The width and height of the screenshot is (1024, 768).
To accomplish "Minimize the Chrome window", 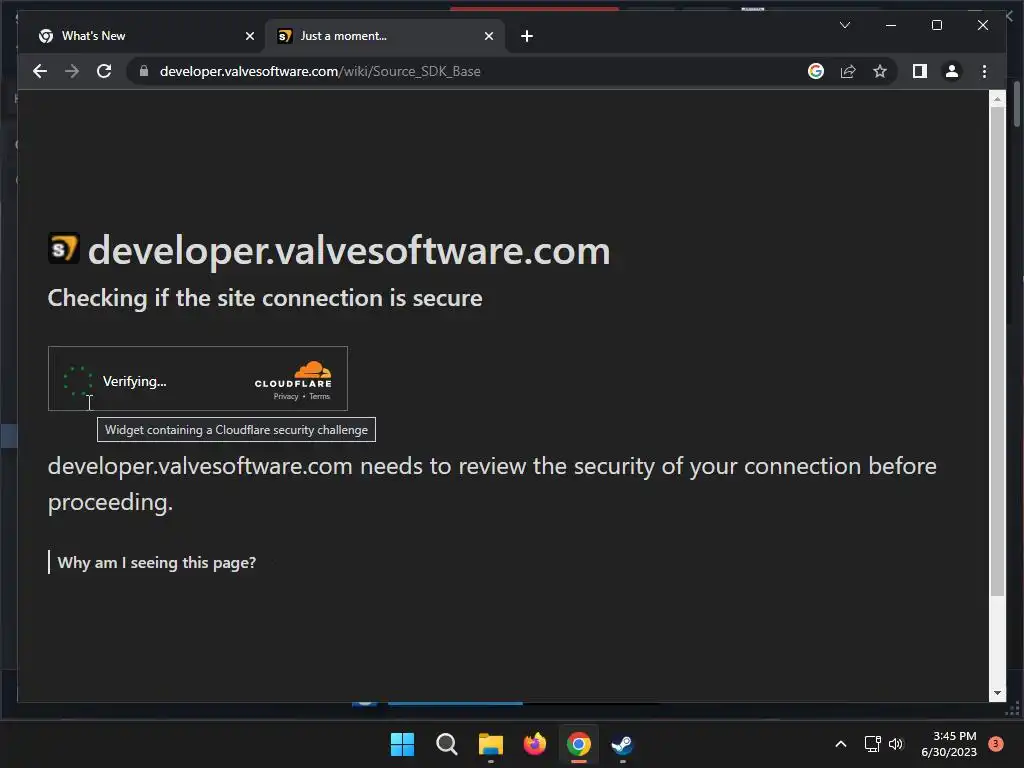I will pos(891,25).
